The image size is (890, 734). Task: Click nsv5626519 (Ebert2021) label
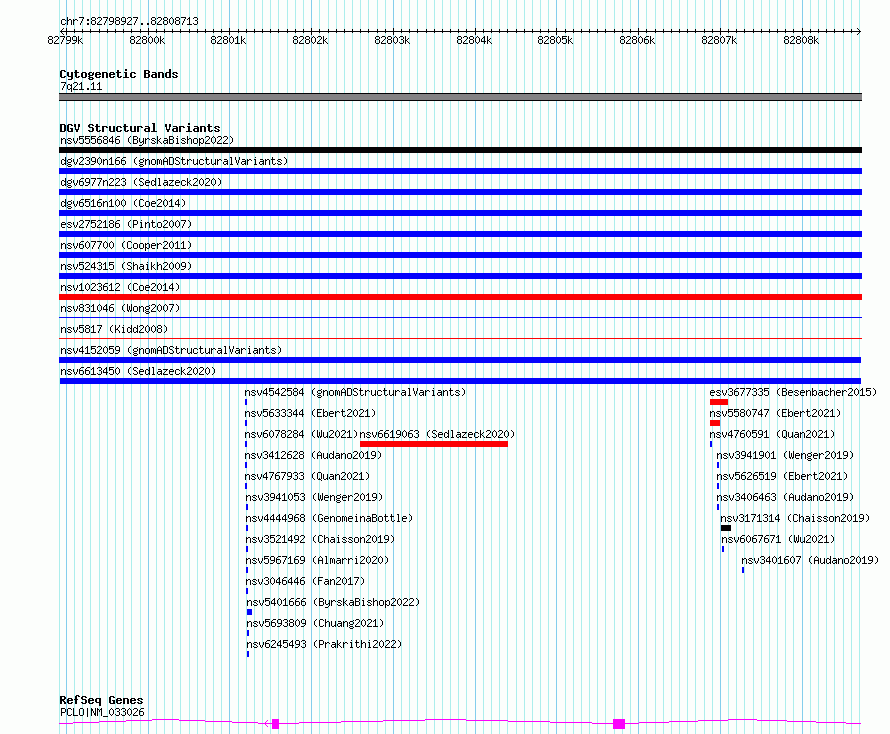782,476
